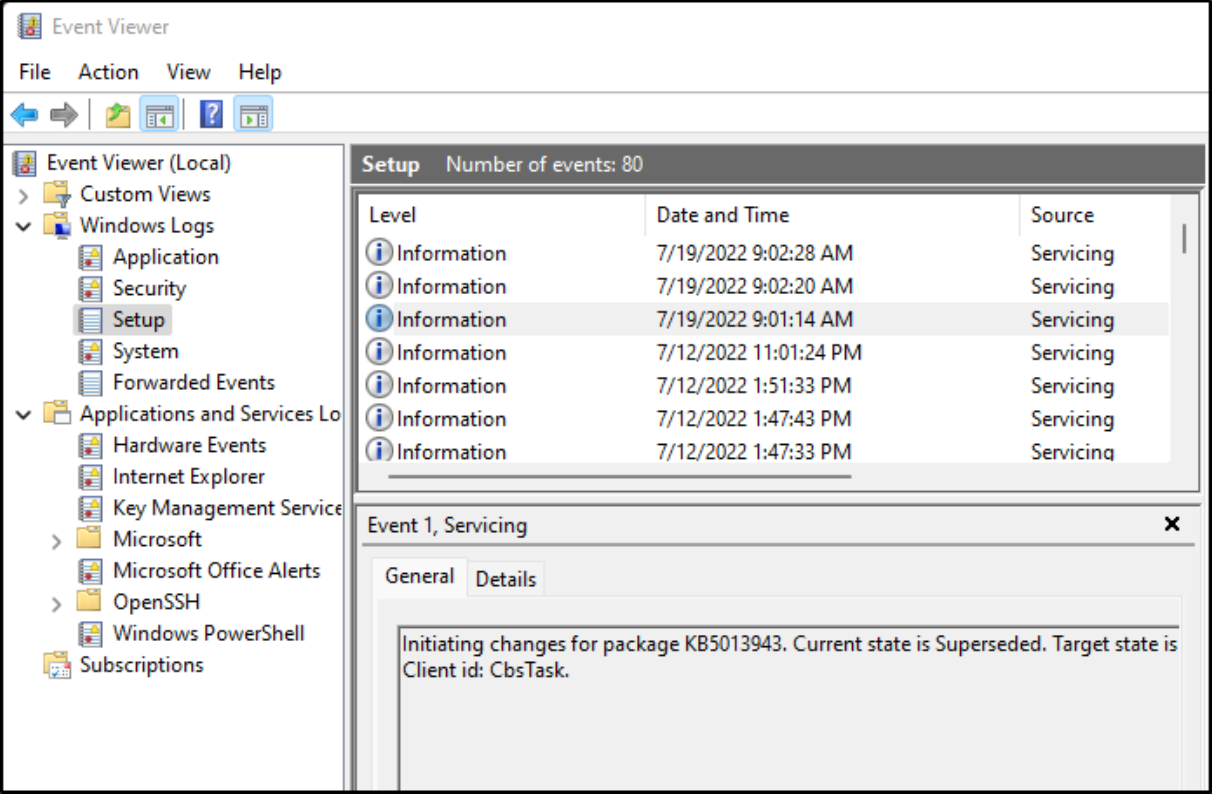
Task: Collapse the Applications and Services Logs node
Action: [x=24, y=414]
